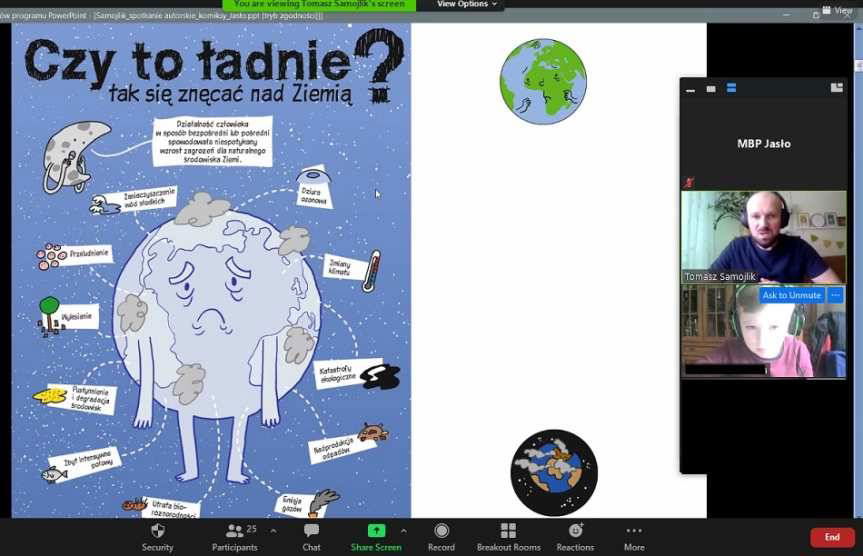Start recording with the Record button
Screen dimensions: 863x556
click(x=441, y=535)
